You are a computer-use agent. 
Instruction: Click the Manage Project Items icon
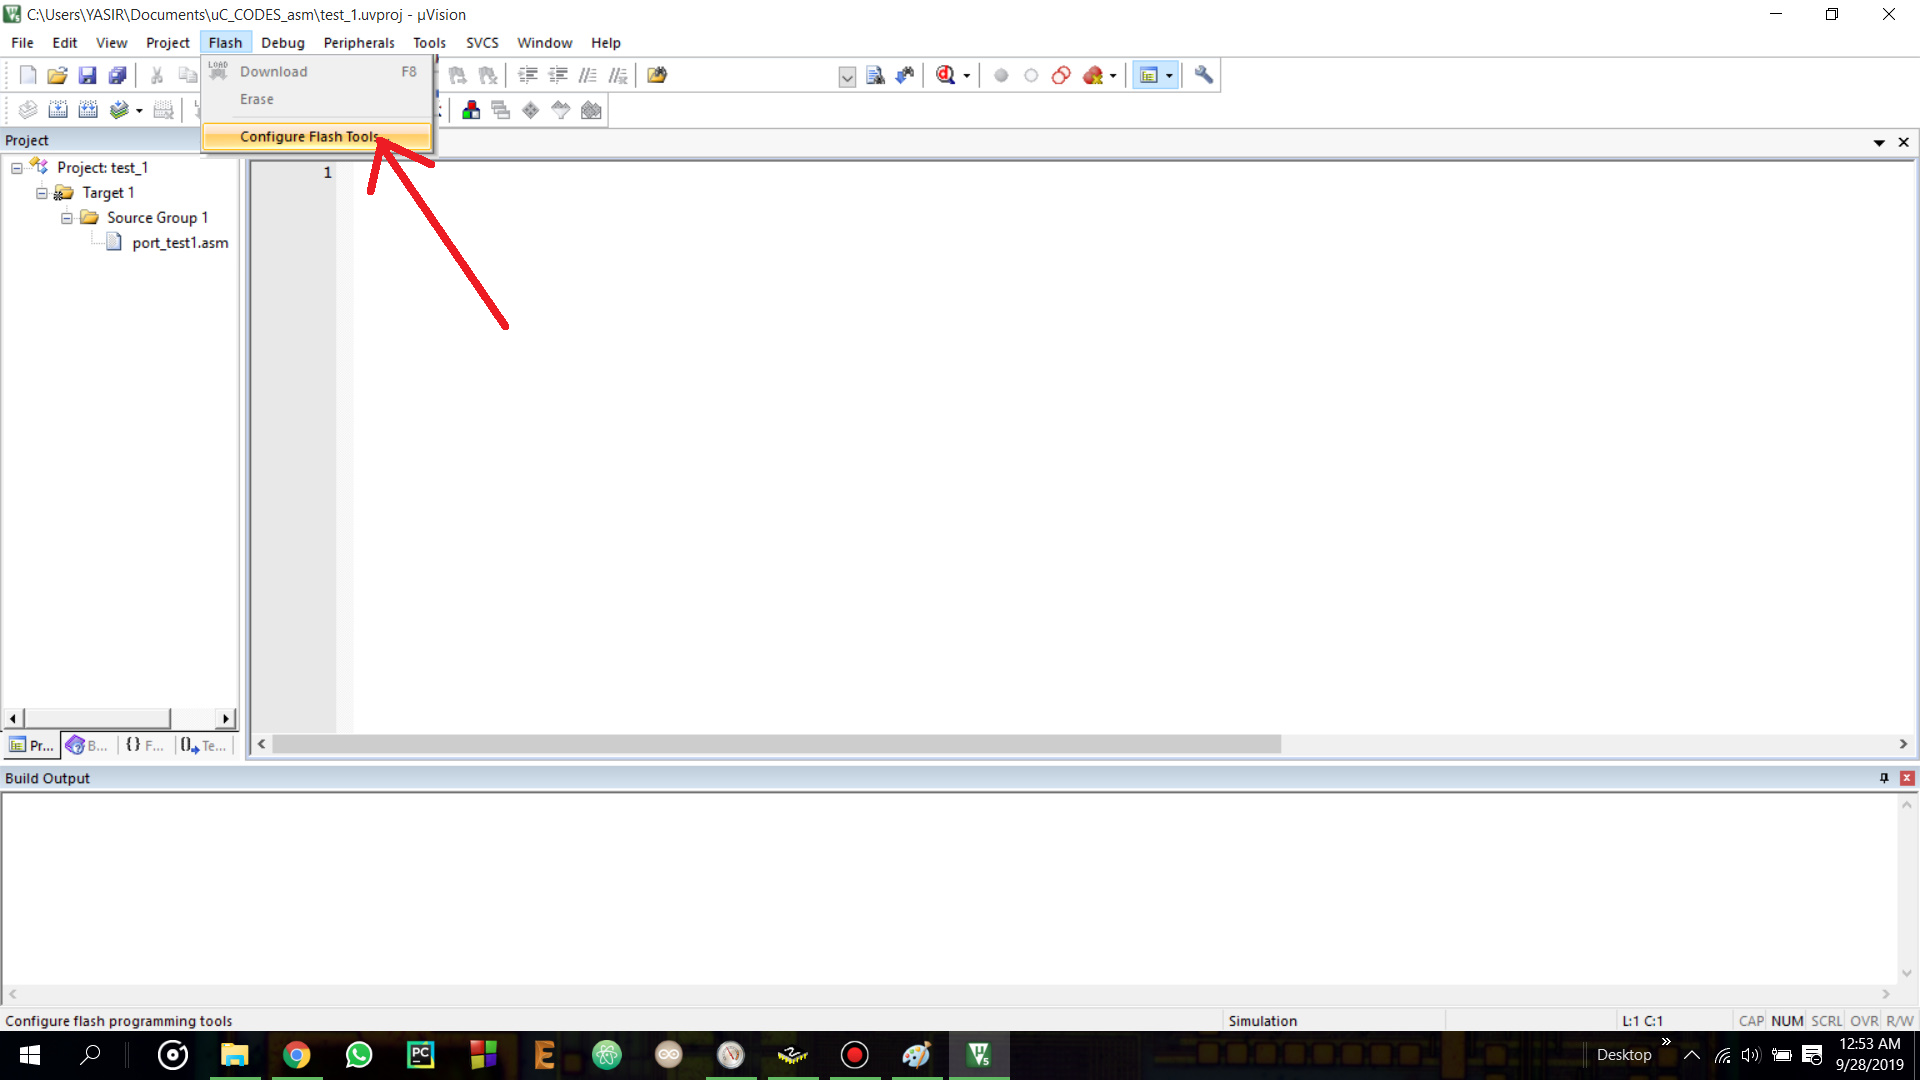click(x=471, y=110)
